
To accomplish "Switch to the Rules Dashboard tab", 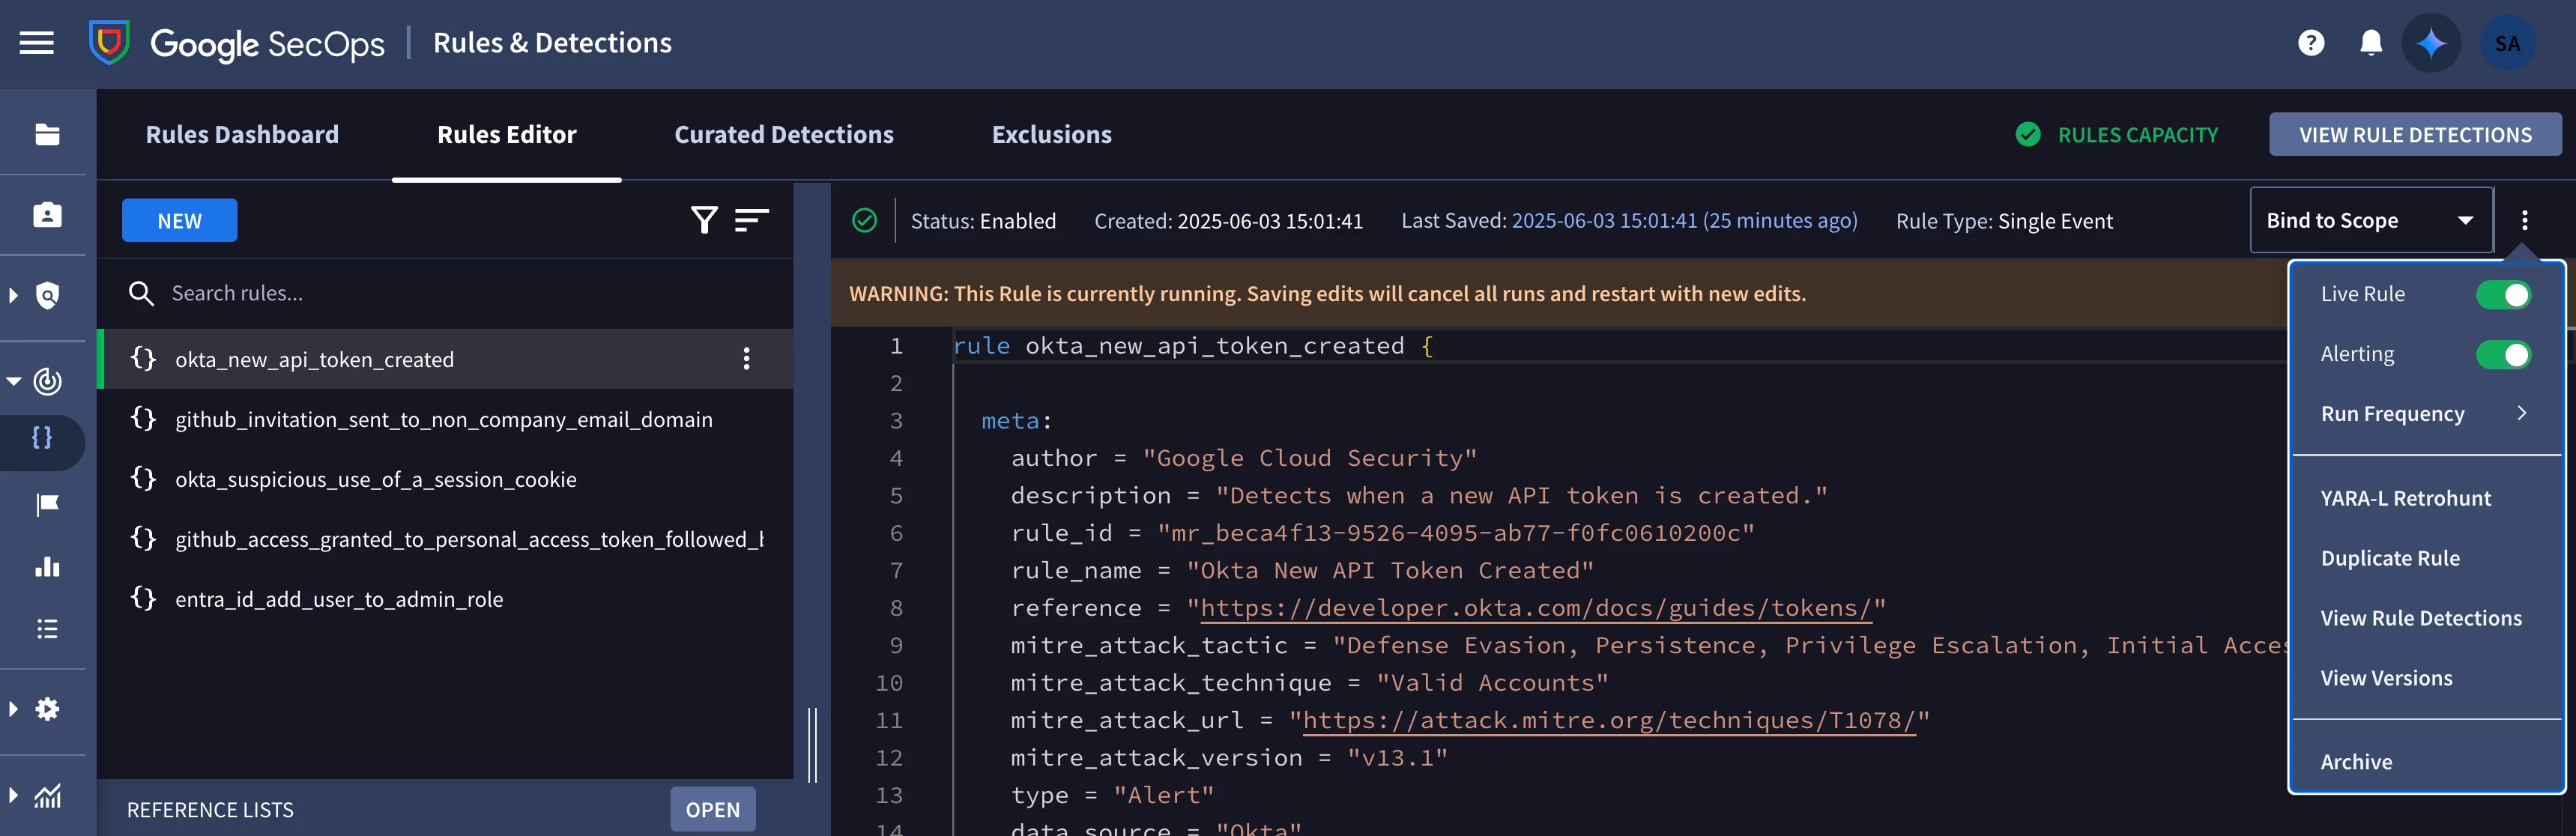I will point(242,135).
